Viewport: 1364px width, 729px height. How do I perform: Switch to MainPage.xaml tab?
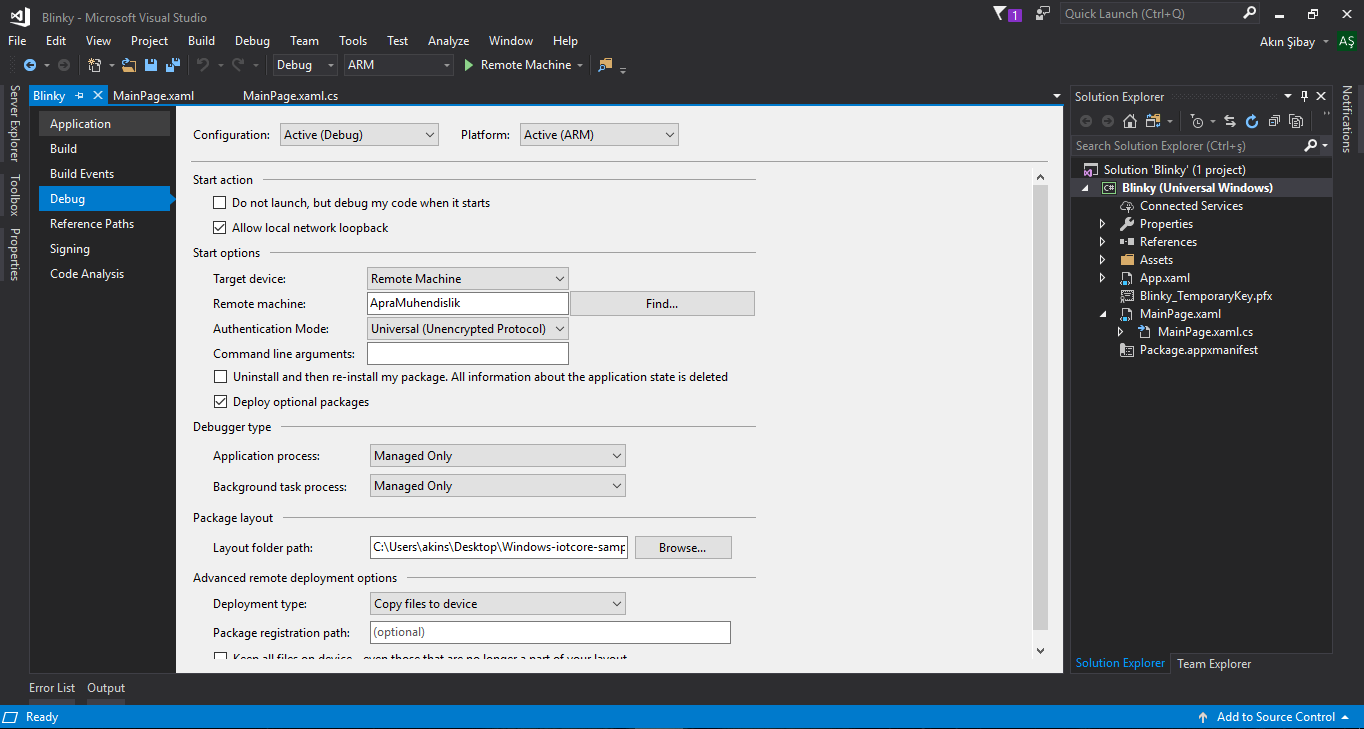coord(154,96)
